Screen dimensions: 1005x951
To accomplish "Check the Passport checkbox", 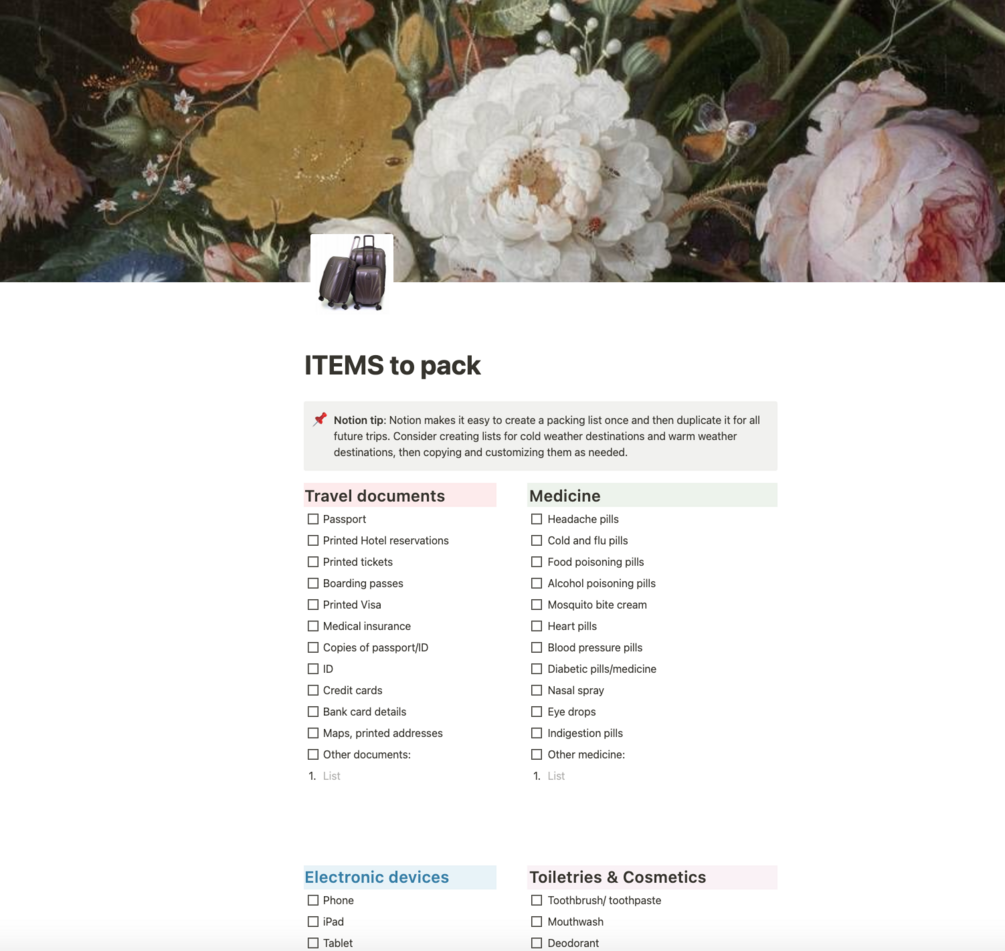I will tap(313, 519).
